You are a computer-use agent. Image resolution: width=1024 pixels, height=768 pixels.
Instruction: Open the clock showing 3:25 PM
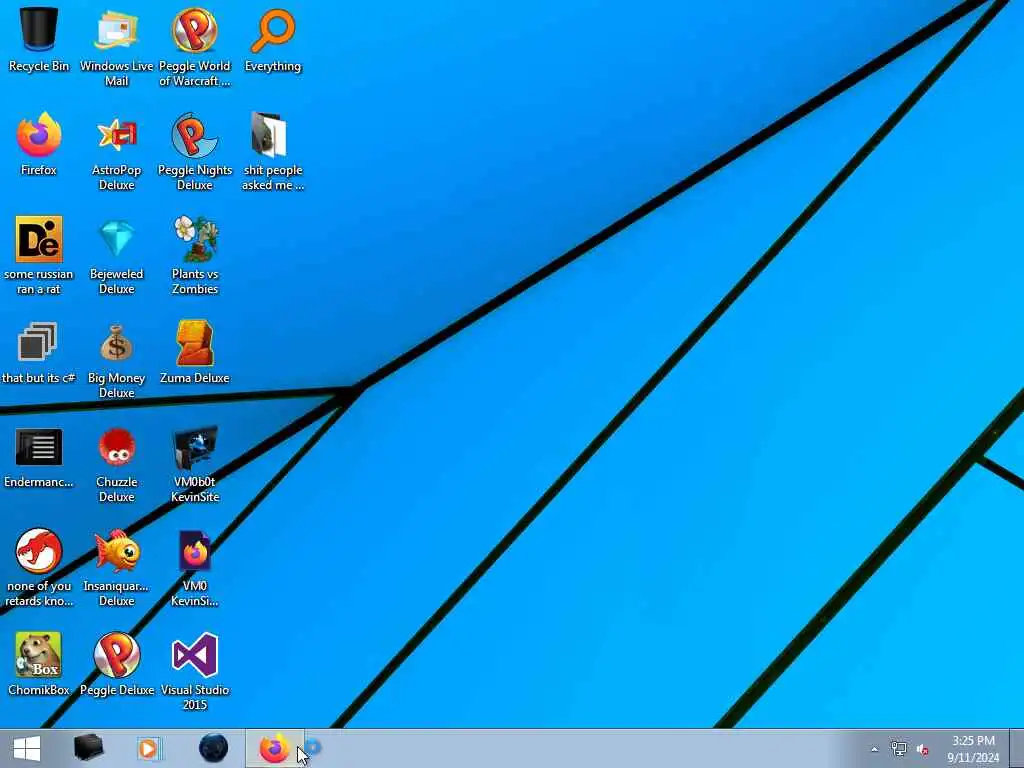973,749
